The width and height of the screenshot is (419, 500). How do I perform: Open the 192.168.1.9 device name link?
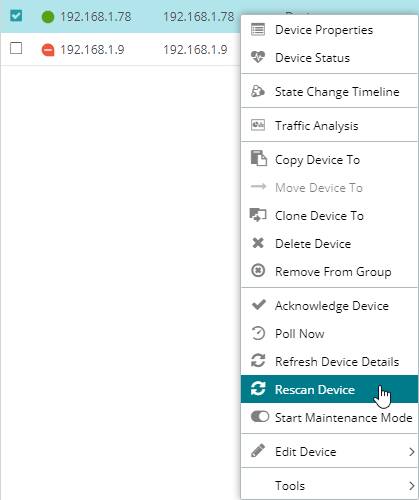(92, 49)
